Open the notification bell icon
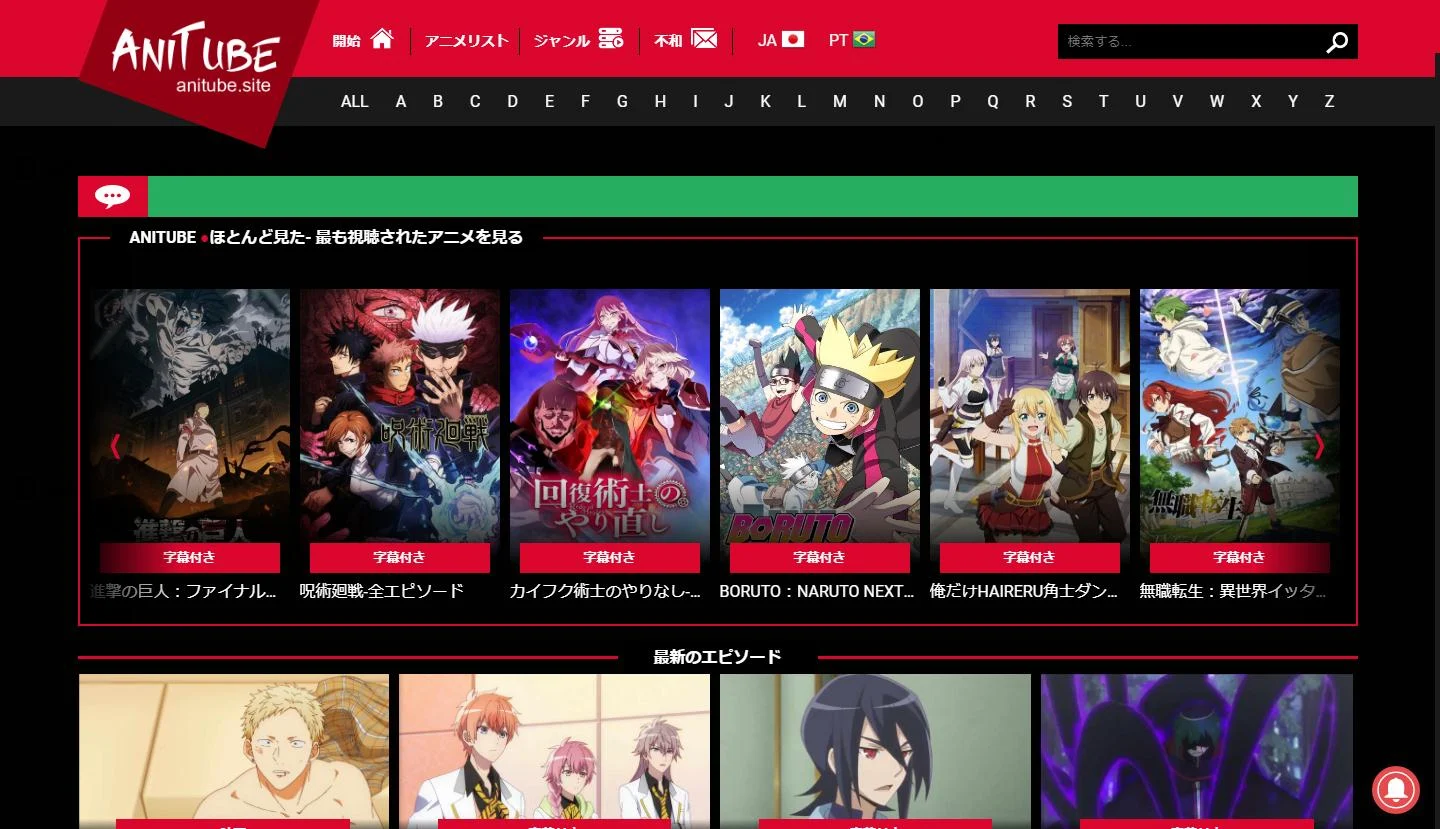1440x829 pixels. coord(1396,789)
